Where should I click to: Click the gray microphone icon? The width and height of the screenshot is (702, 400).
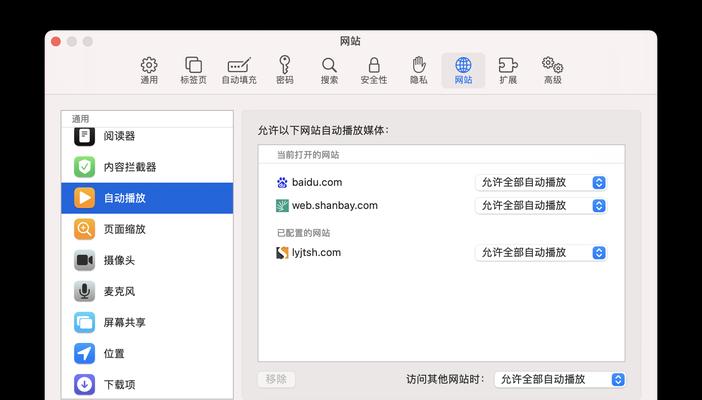click(85, 291)
